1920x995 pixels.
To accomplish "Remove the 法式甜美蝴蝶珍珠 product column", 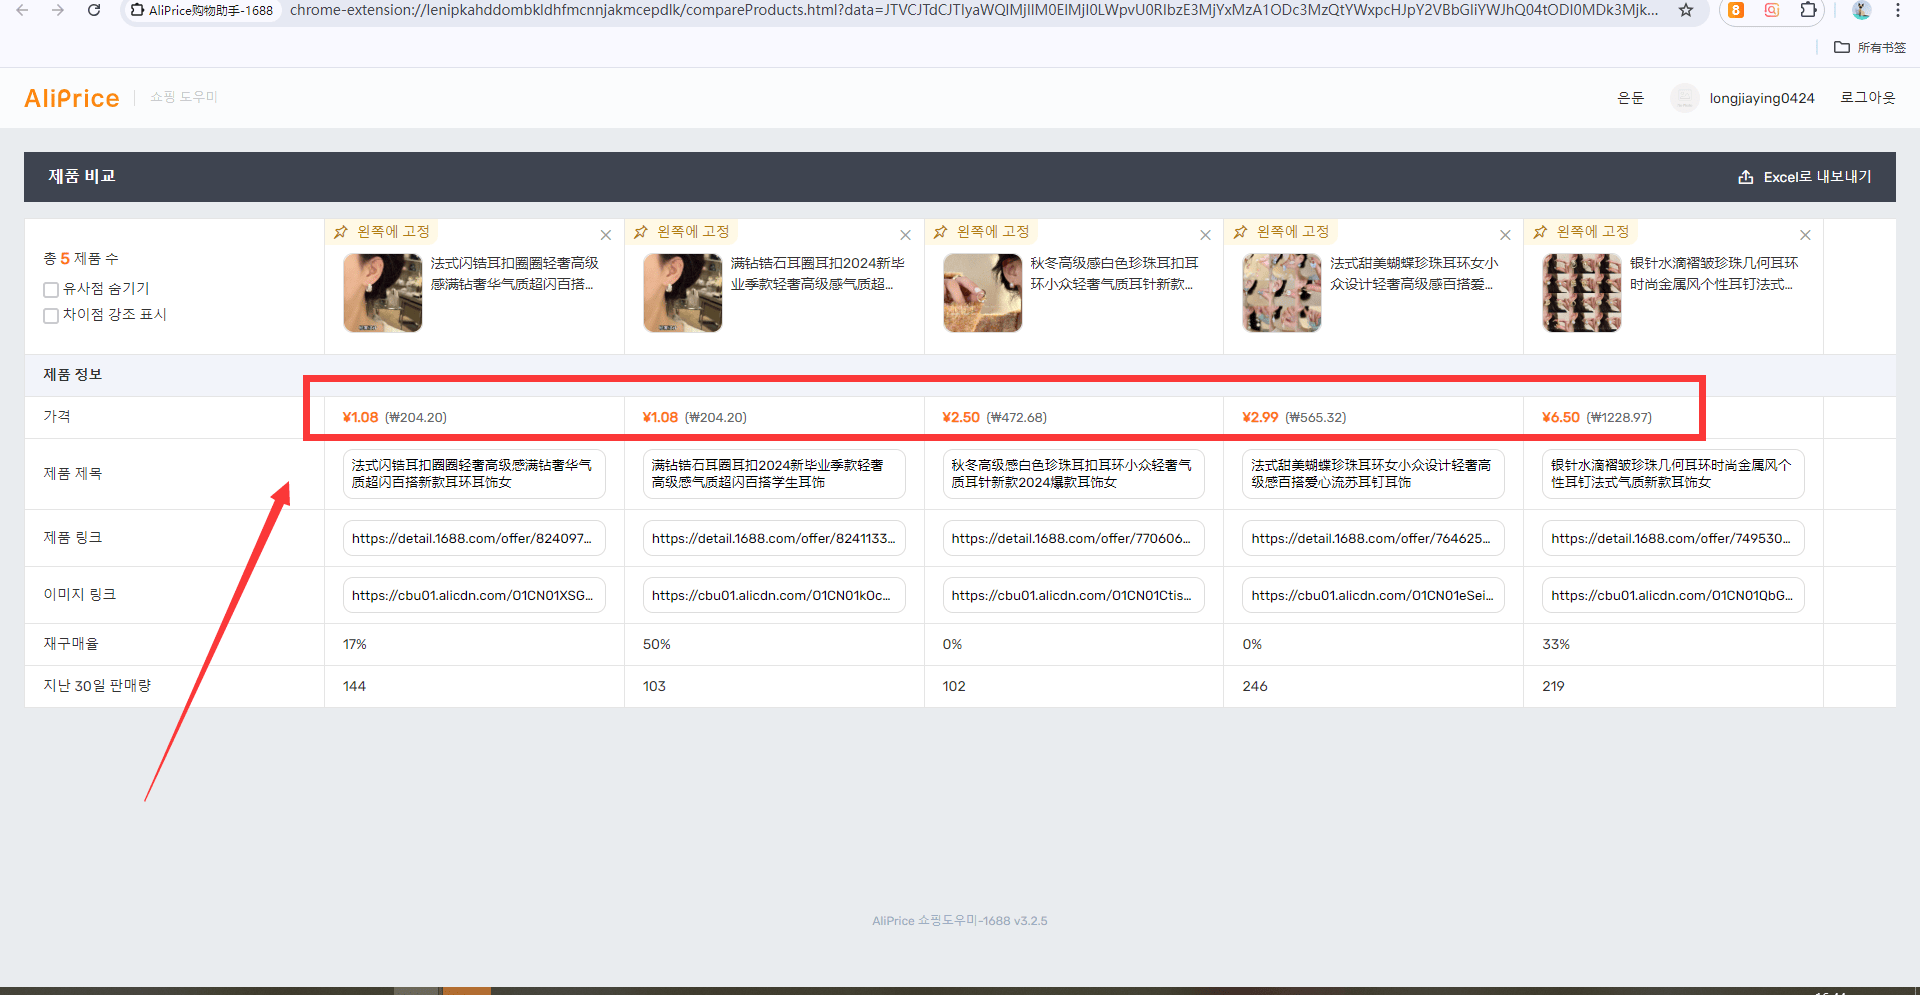I will click(x=1505, y=235).
